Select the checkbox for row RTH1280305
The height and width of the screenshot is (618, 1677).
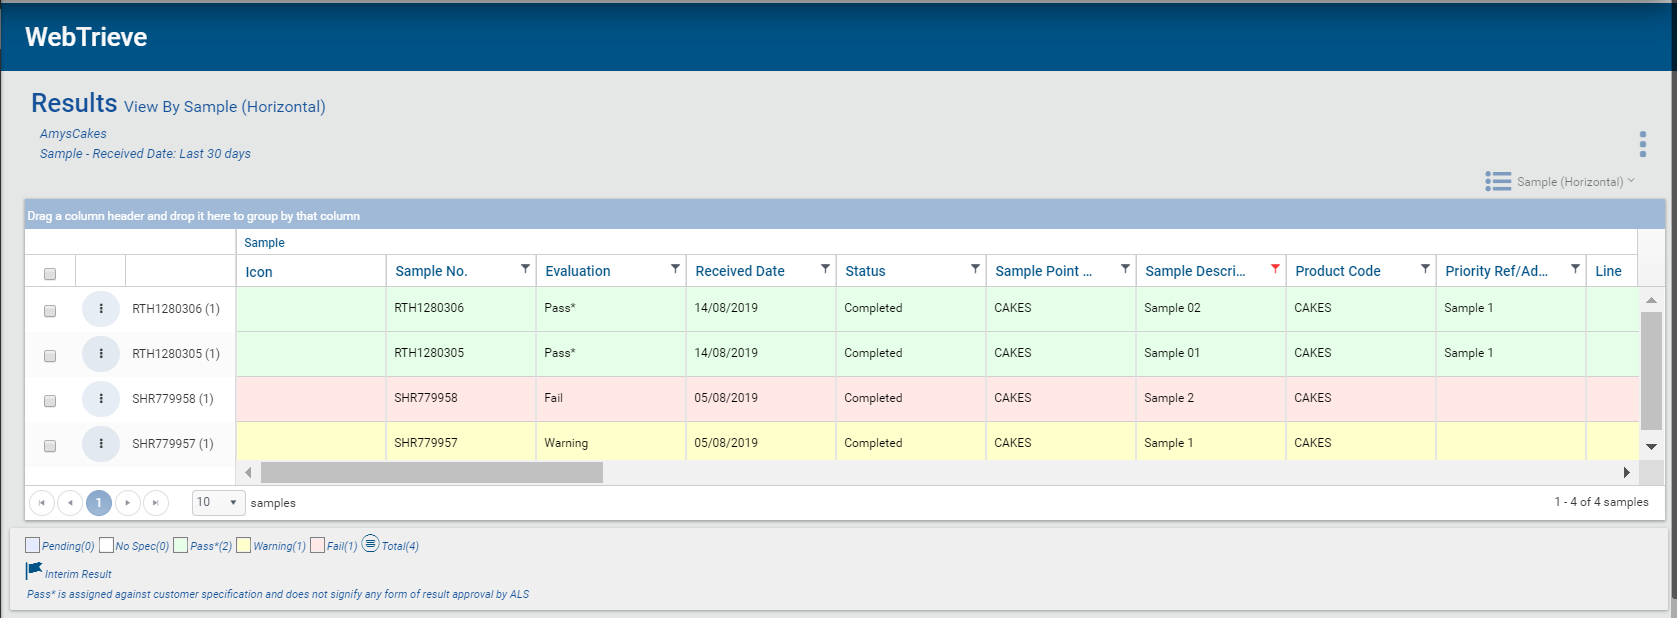(x=50, y=356)
